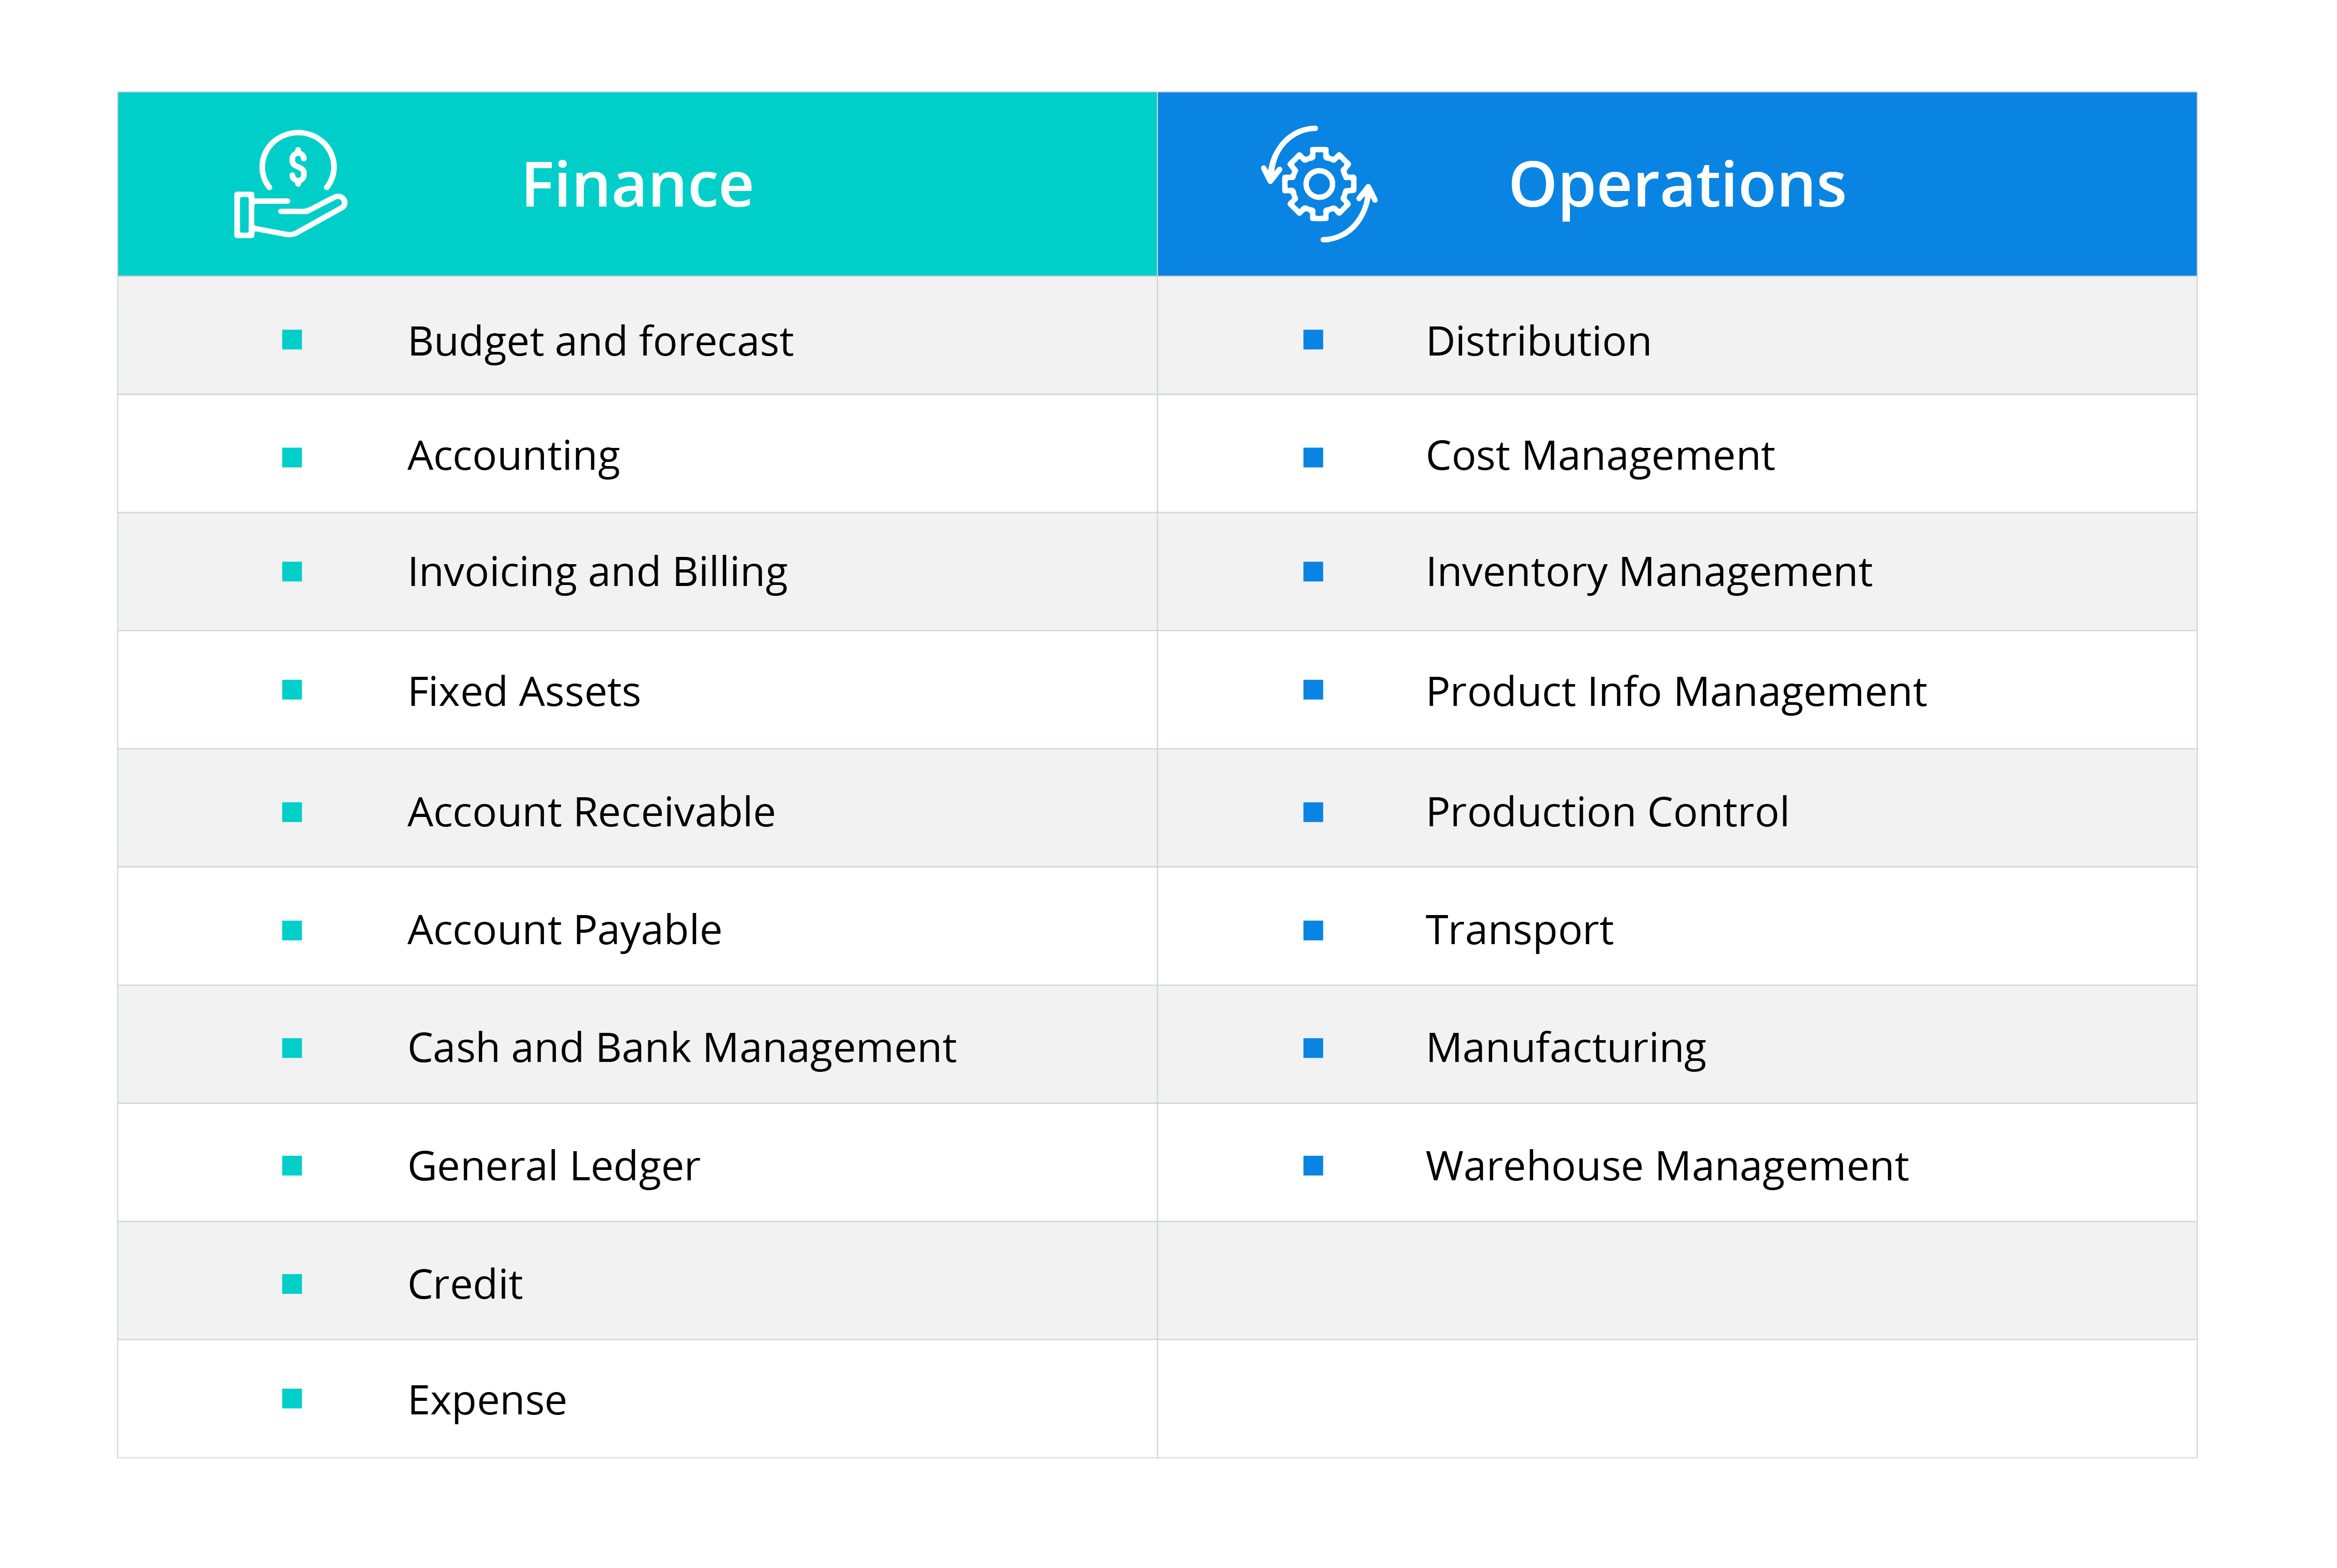Open Invoicing and Billing entry

click(x=598, y=573)
